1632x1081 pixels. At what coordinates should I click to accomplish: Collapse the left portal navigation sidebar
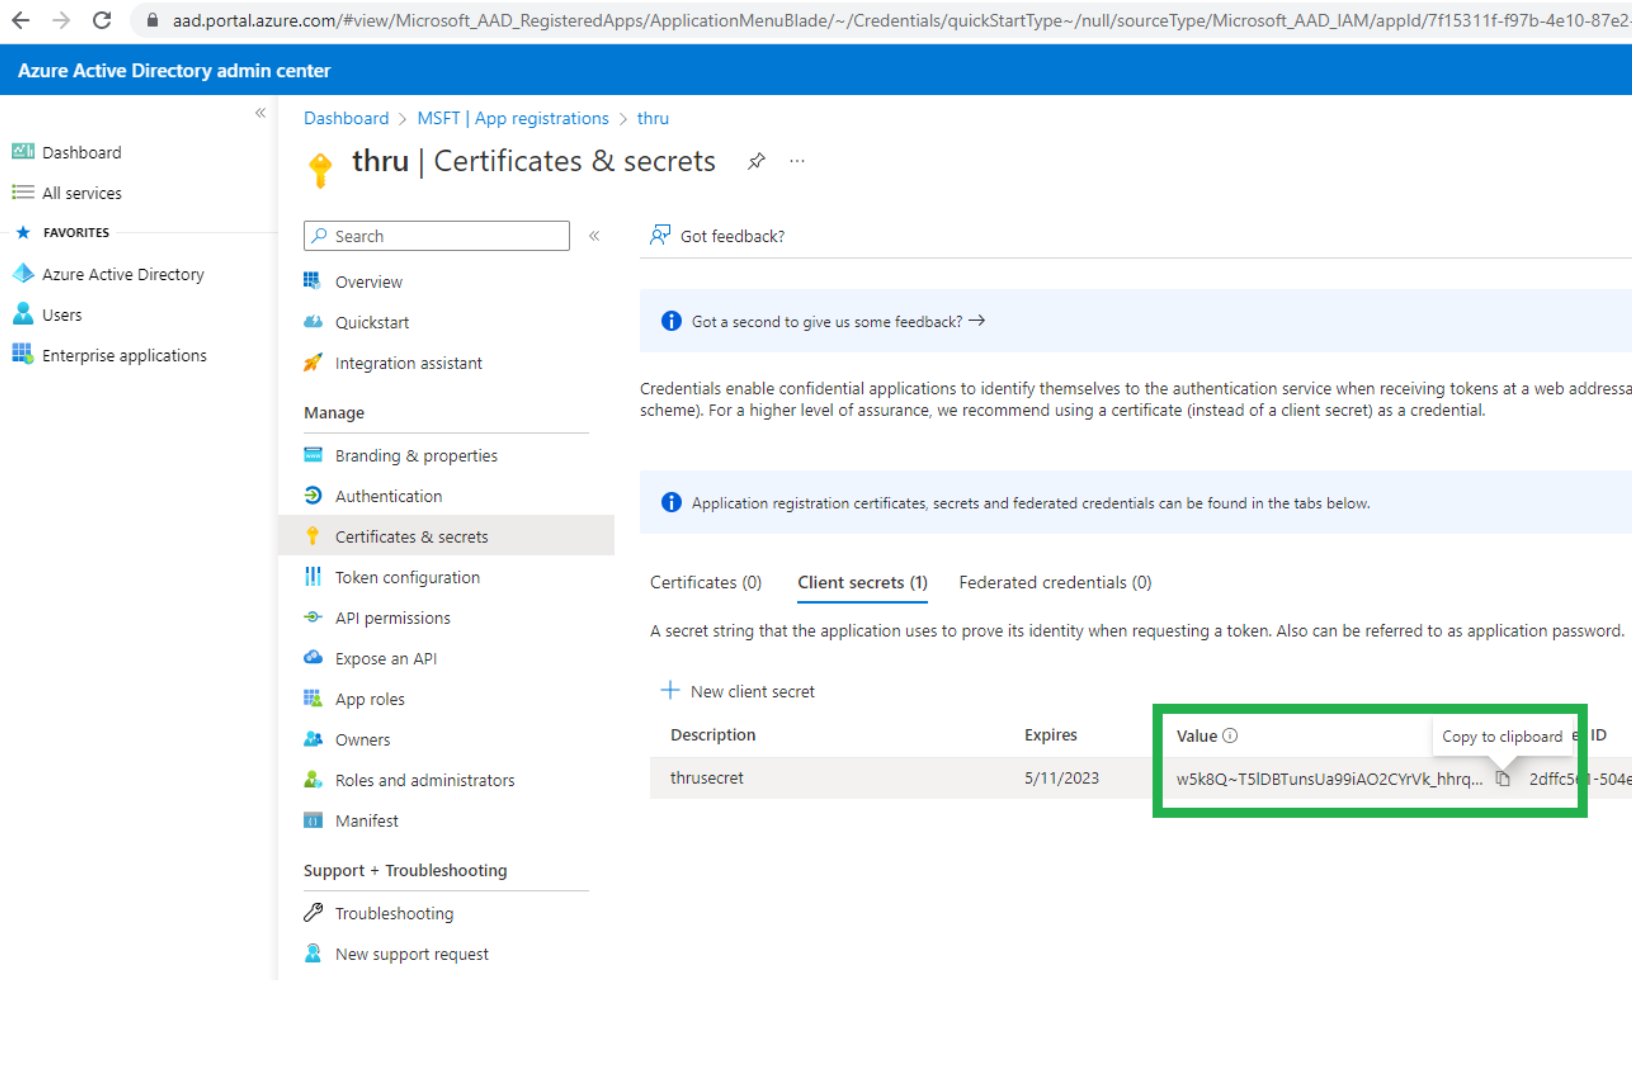260,113
